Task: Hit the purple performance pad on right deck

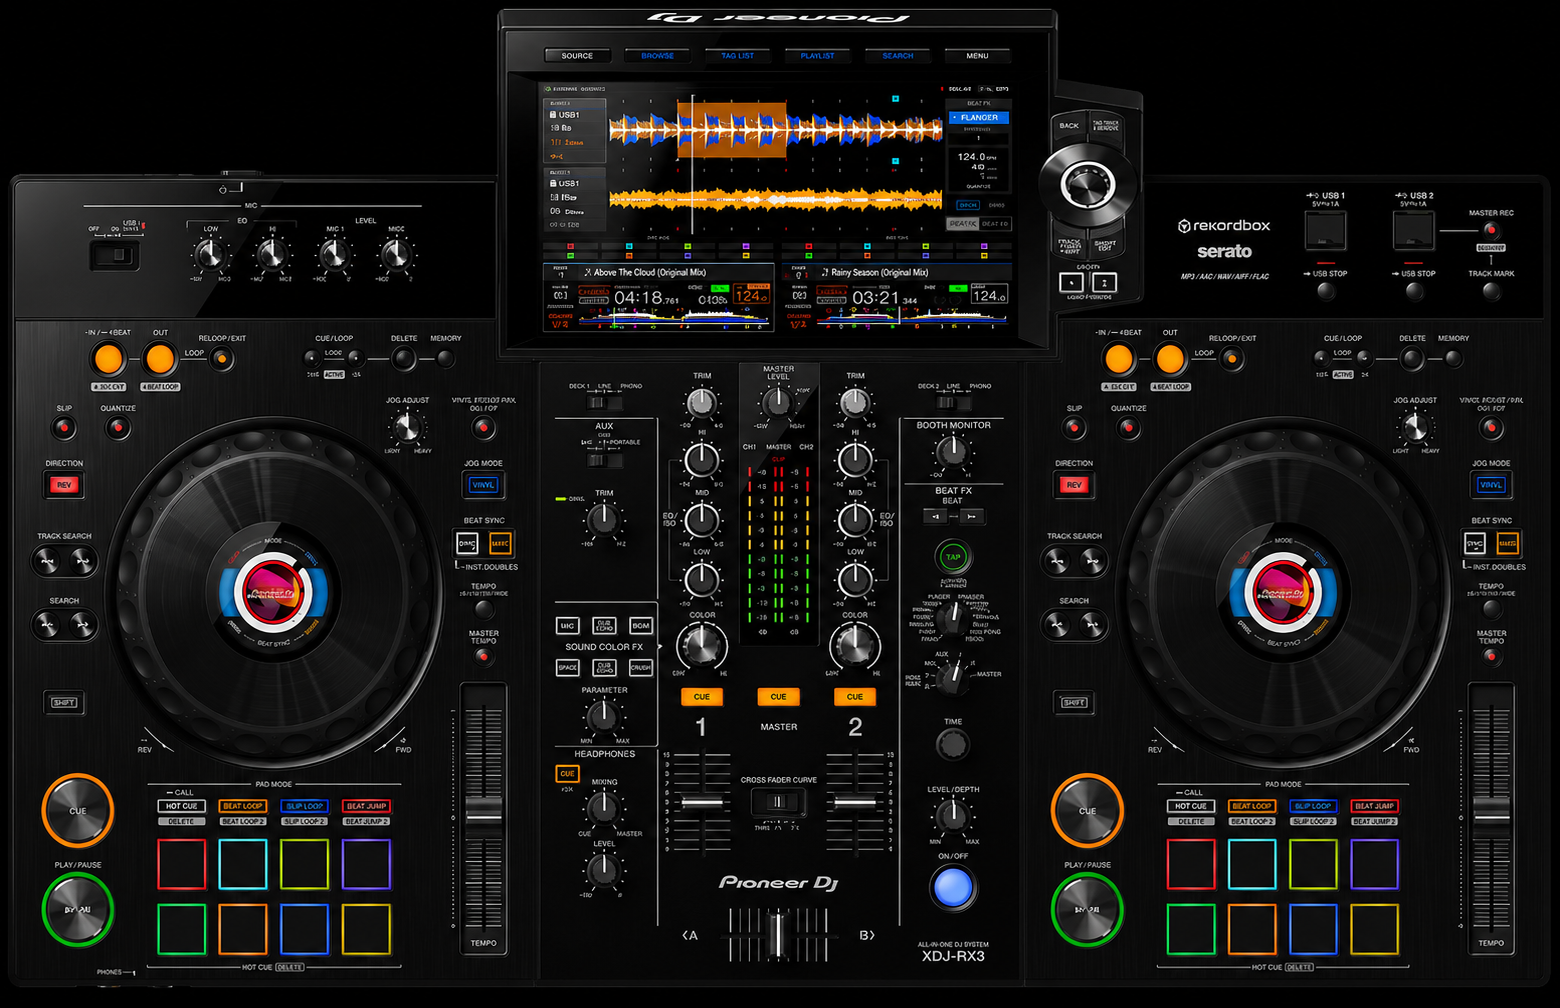Action: coord(1375,864)
